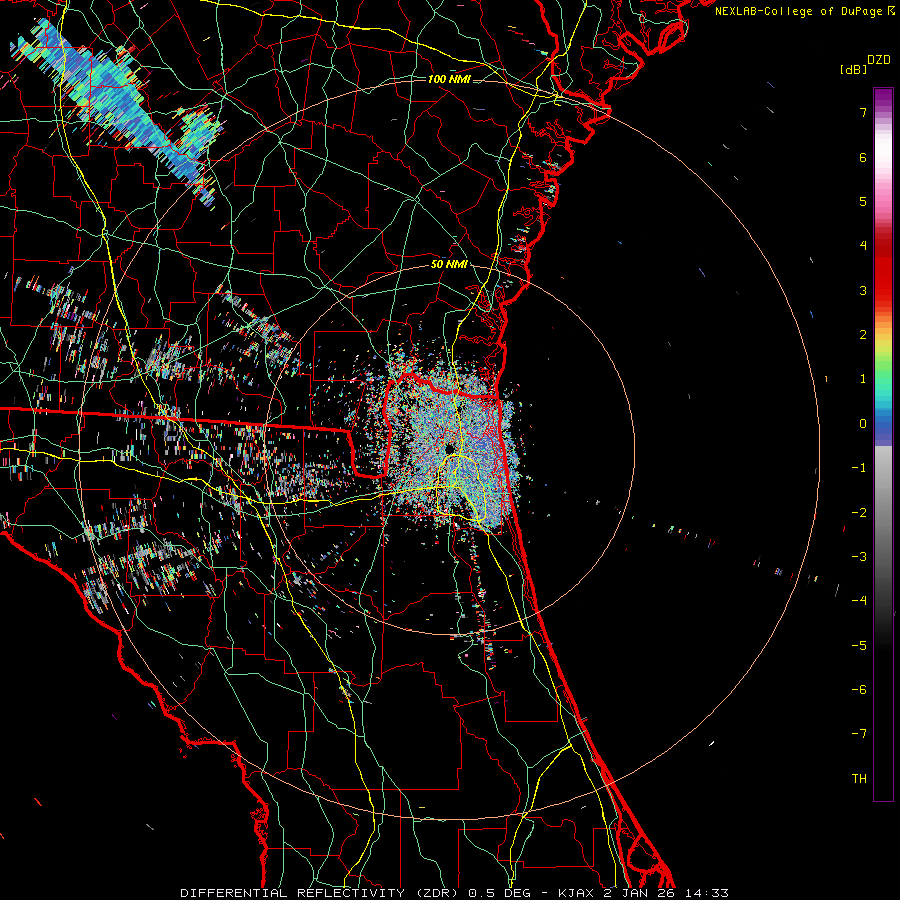The height and width of the screenshot is (900, 900).
Task: Click the -5 value on the color scale
Action: [x=859, y=646]
